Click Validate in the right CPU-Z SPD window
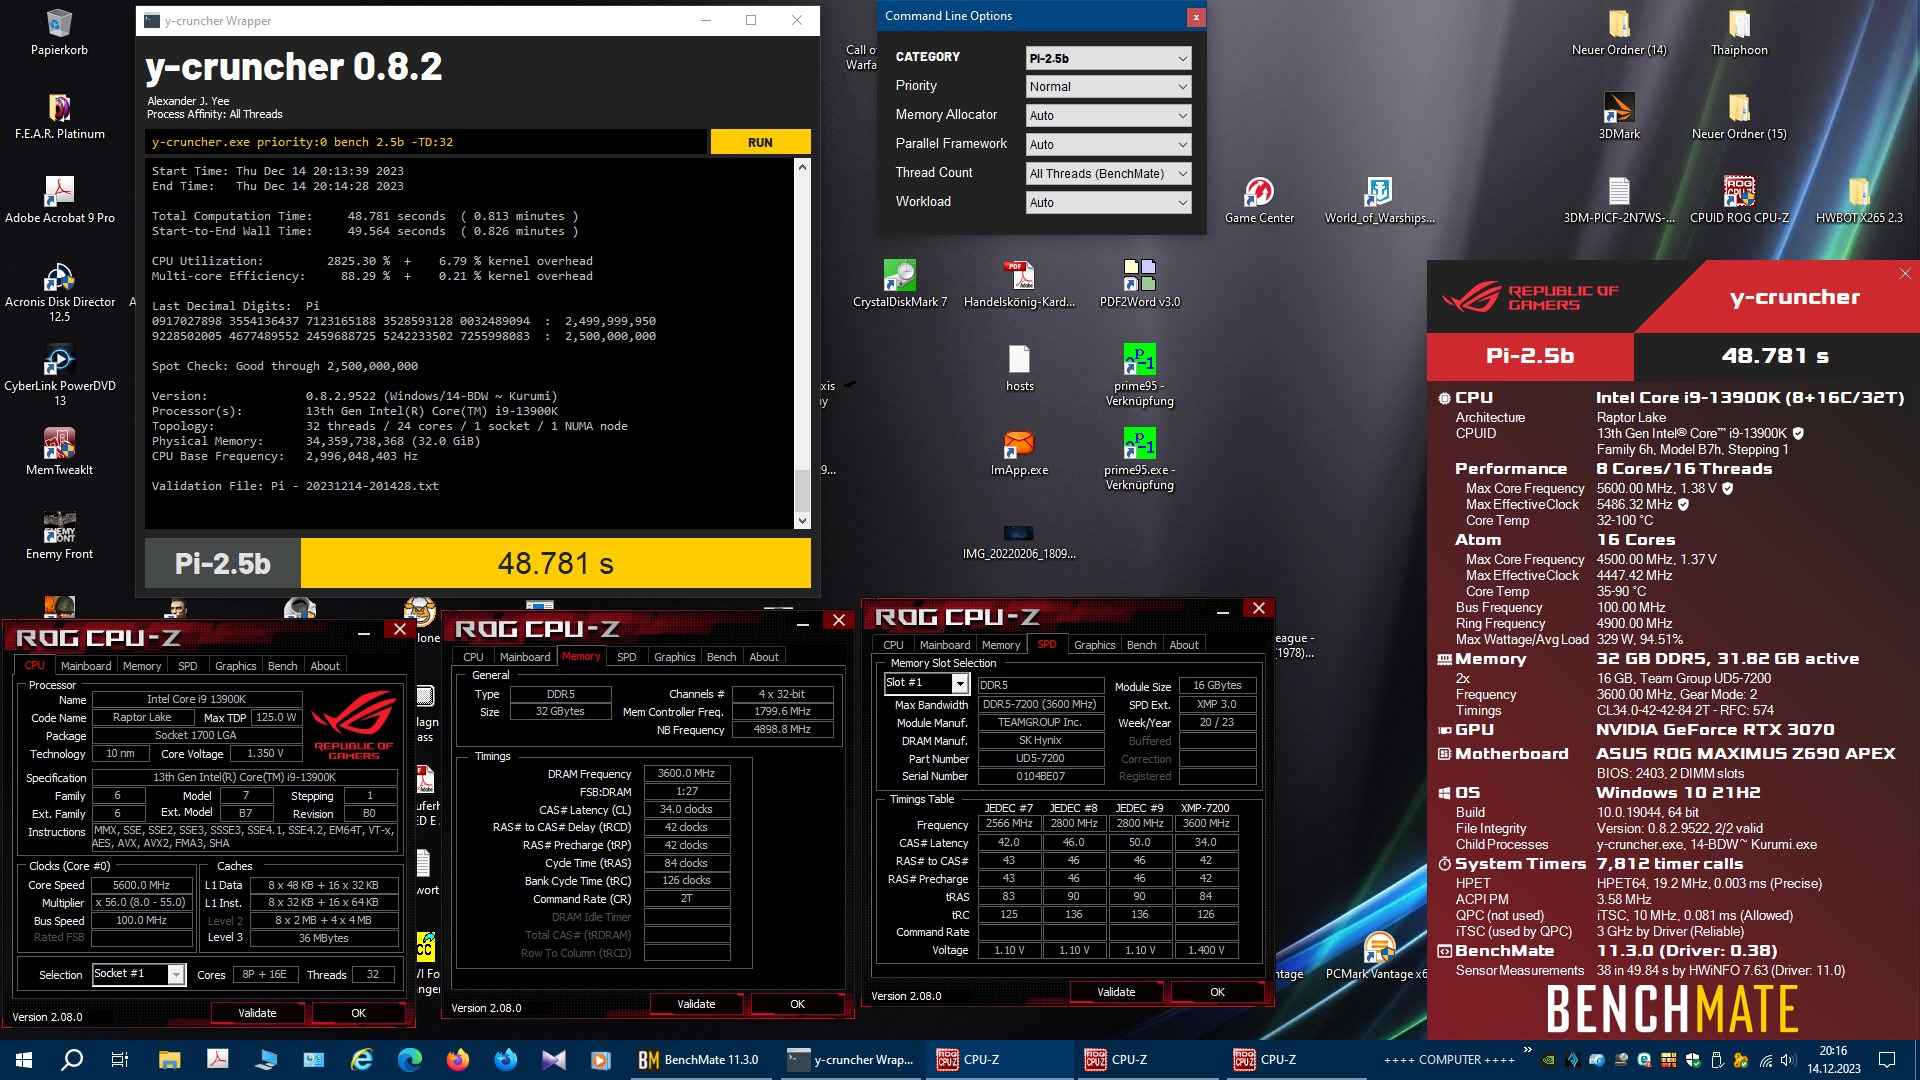Image resolution: width=1920 pixels, height=1080 pixels. point(1116,992)
